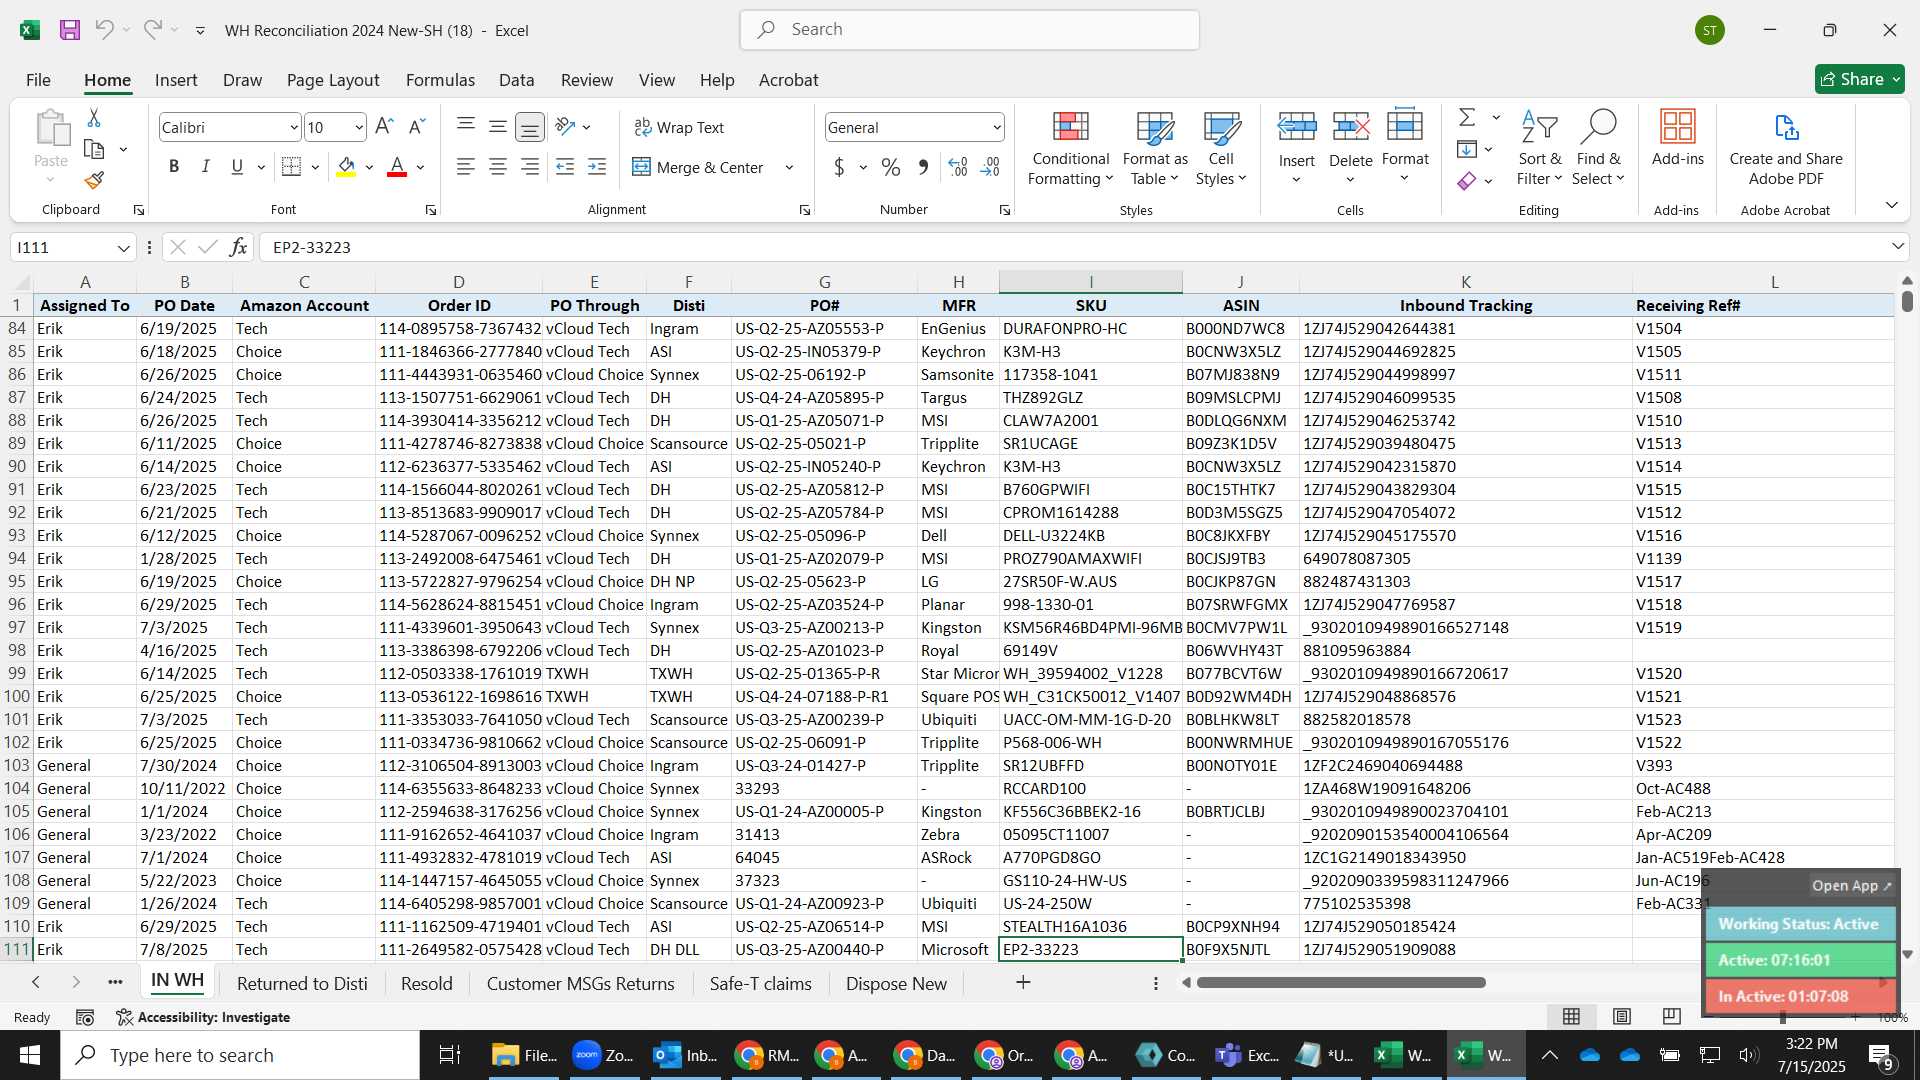Click the Decrease Indent icon
The image size is (1920, 1080).
click(x=565, y=167)
